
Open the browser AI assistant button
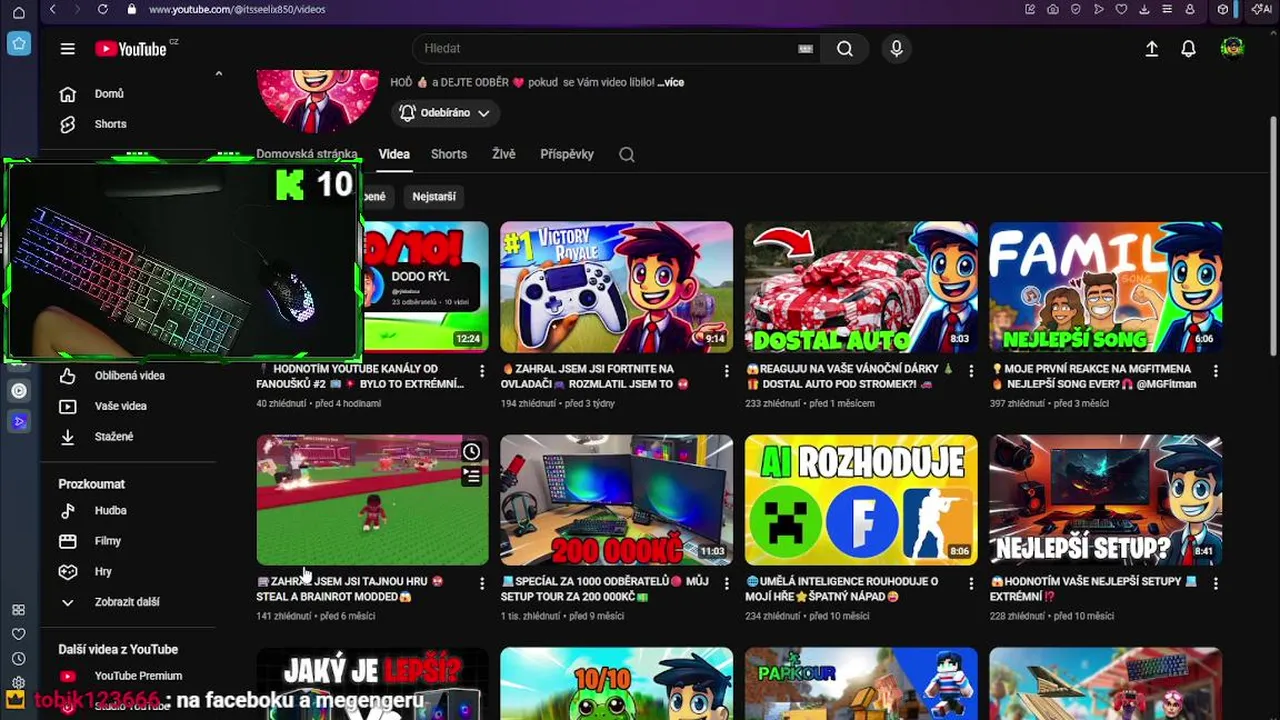1262,9
